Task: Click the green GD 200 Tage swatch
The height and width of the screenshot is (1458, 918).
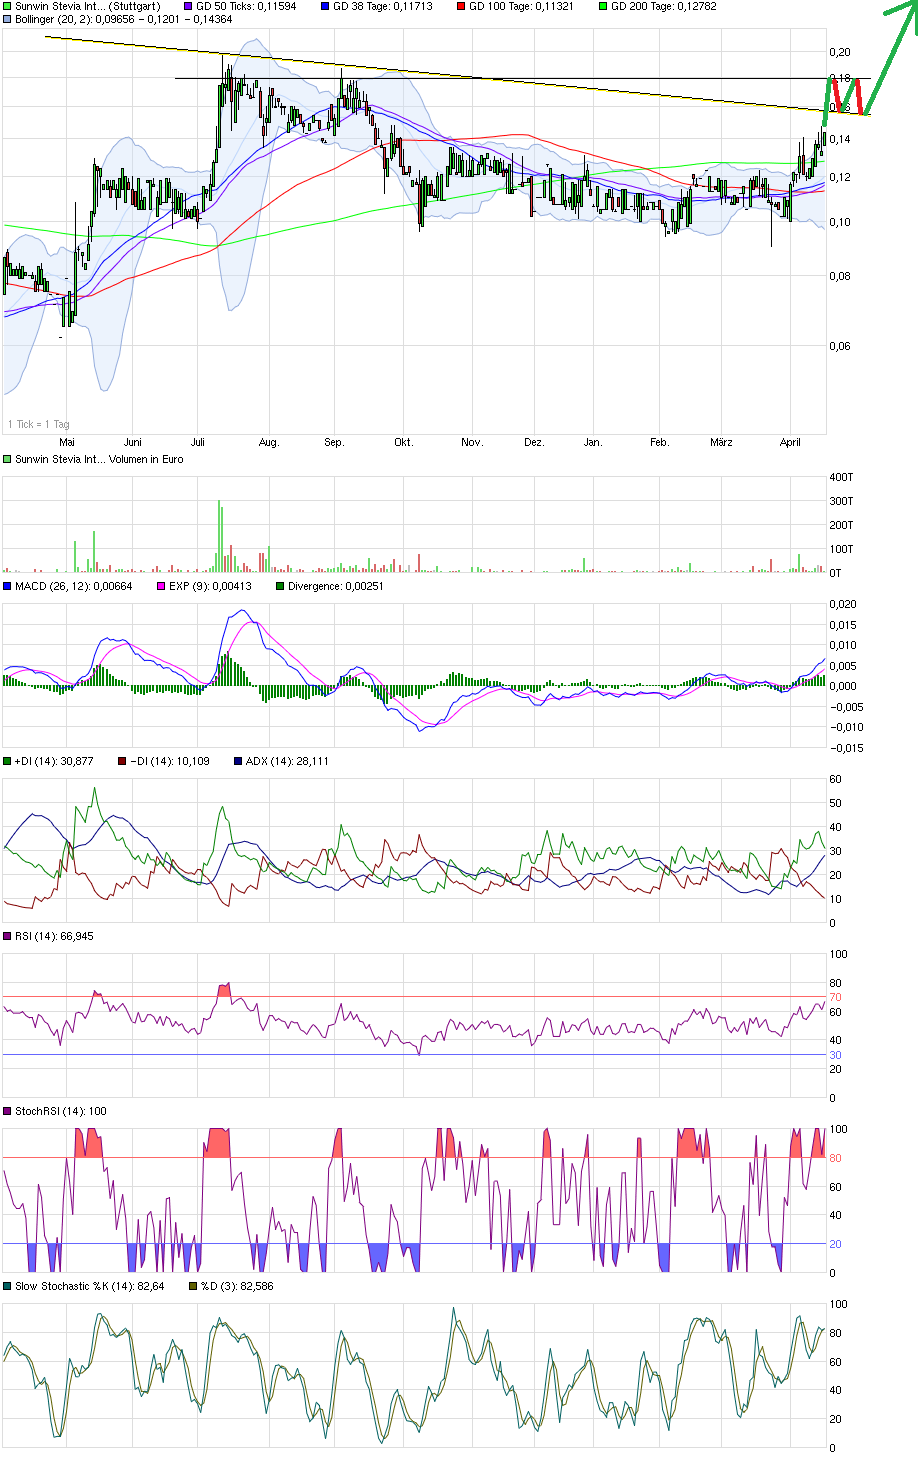Action: [x=602, y=6]
